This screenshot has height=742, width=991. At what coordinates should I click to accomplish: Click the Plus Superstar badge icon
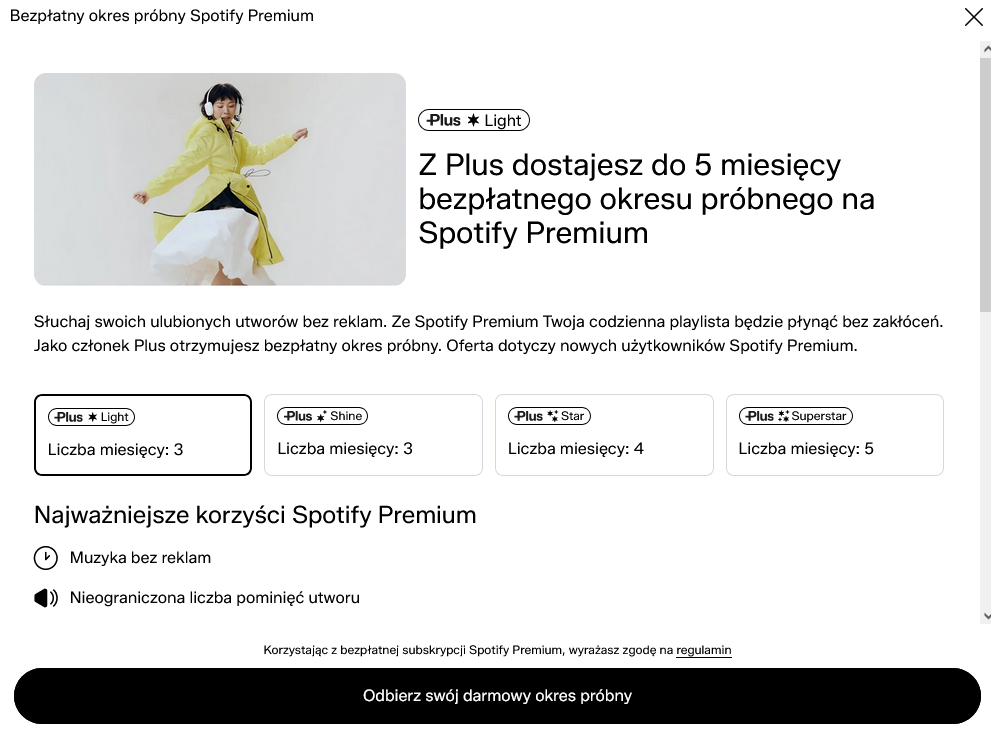(x=796, y=416)
